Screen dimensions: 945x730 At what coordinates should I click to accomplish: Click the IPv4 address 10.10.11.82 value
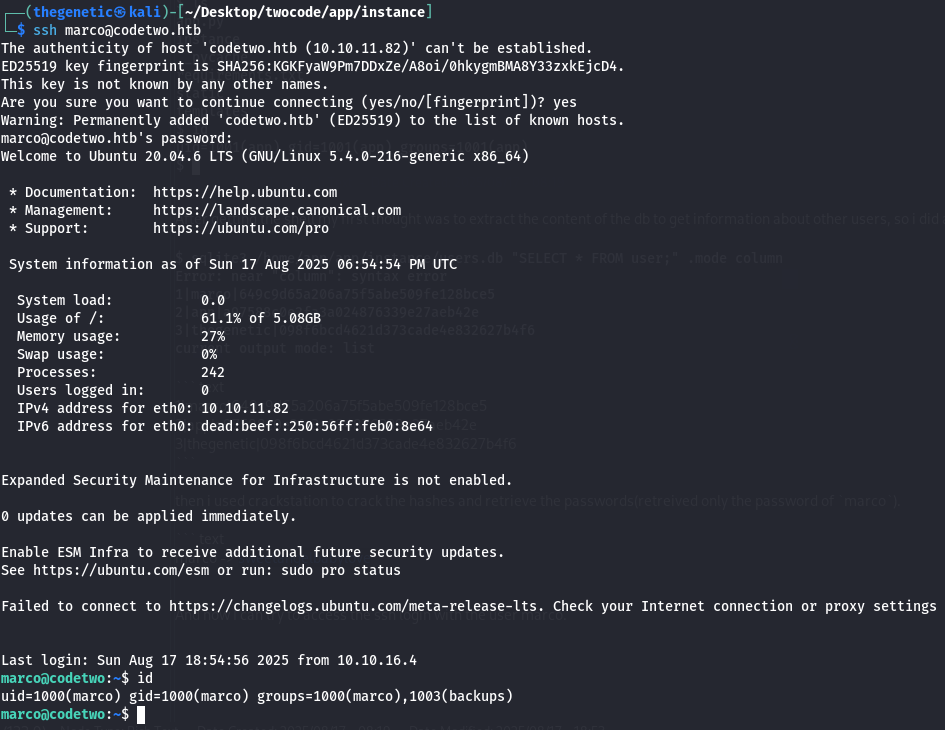point(245,409)
